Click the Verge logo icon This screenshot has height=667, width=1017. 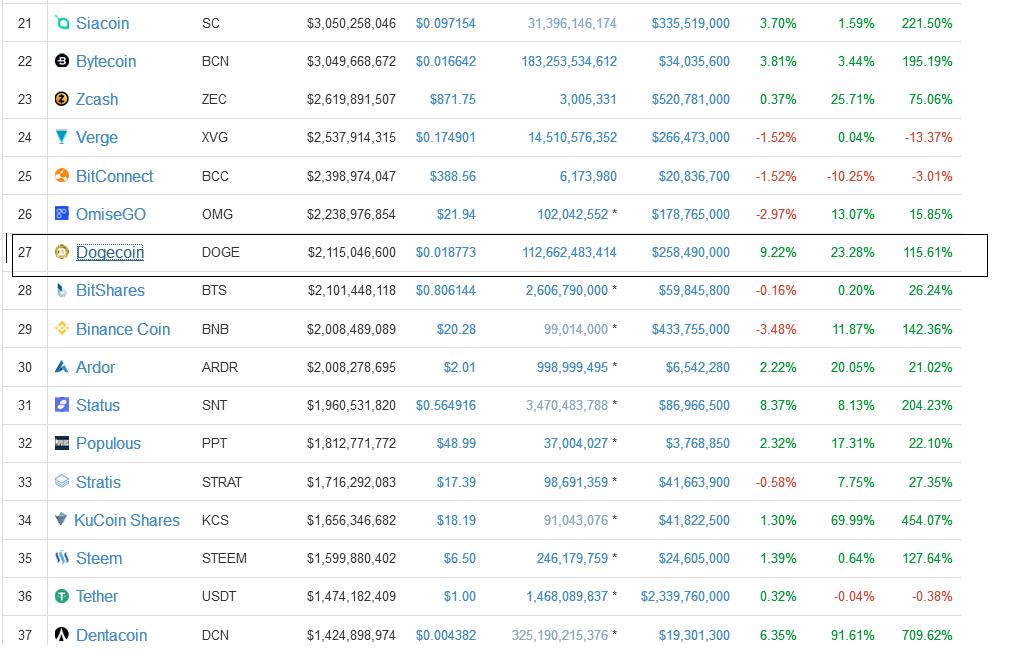point(62,137)
